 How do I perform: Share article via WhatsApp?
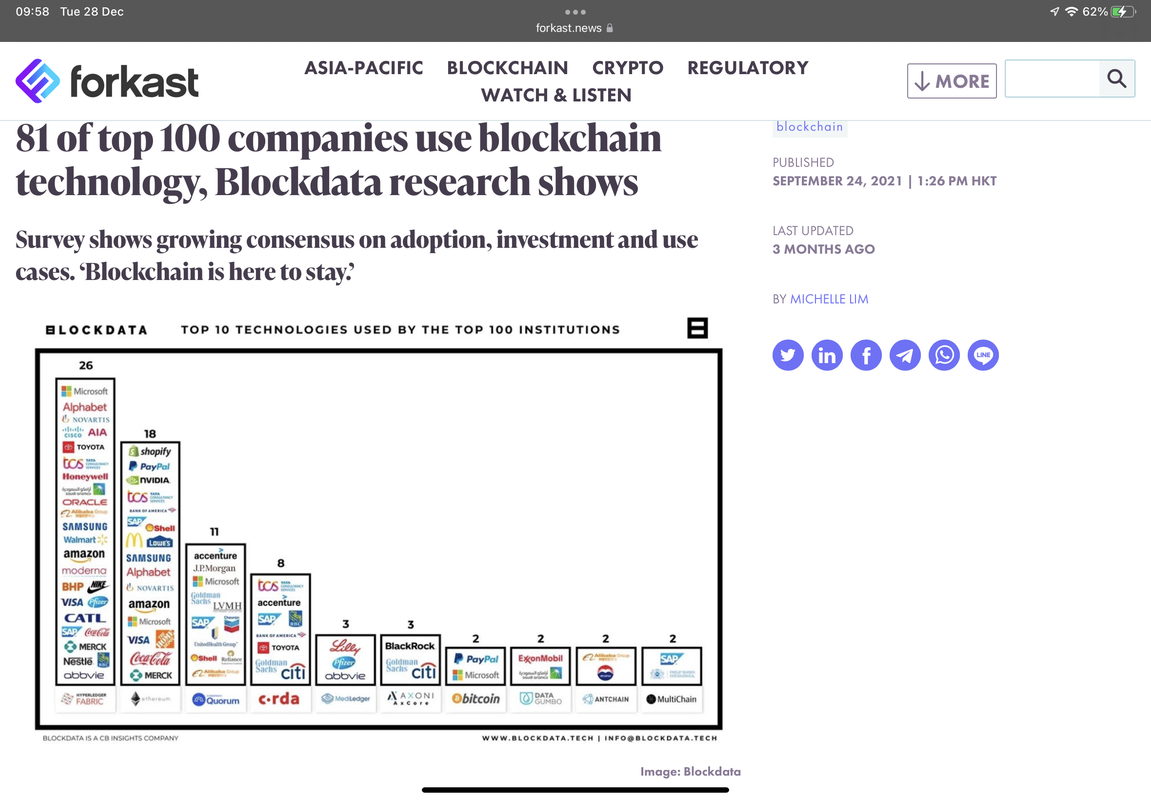tap(944, 355)
